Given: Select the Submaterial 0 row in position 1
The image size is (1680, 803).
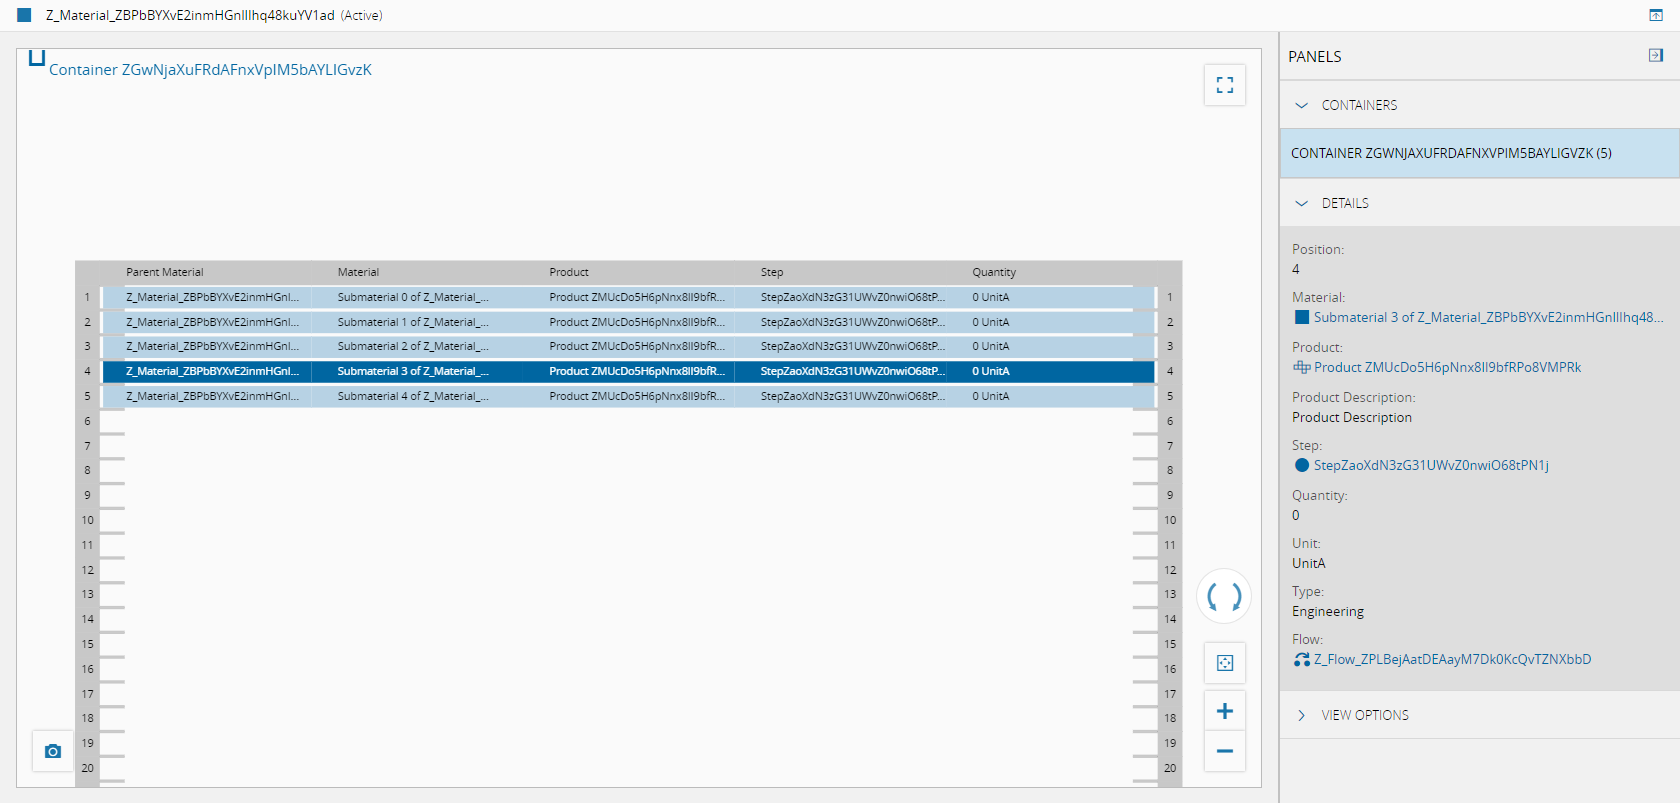Looking at the screenshot, I should (628, 297).
